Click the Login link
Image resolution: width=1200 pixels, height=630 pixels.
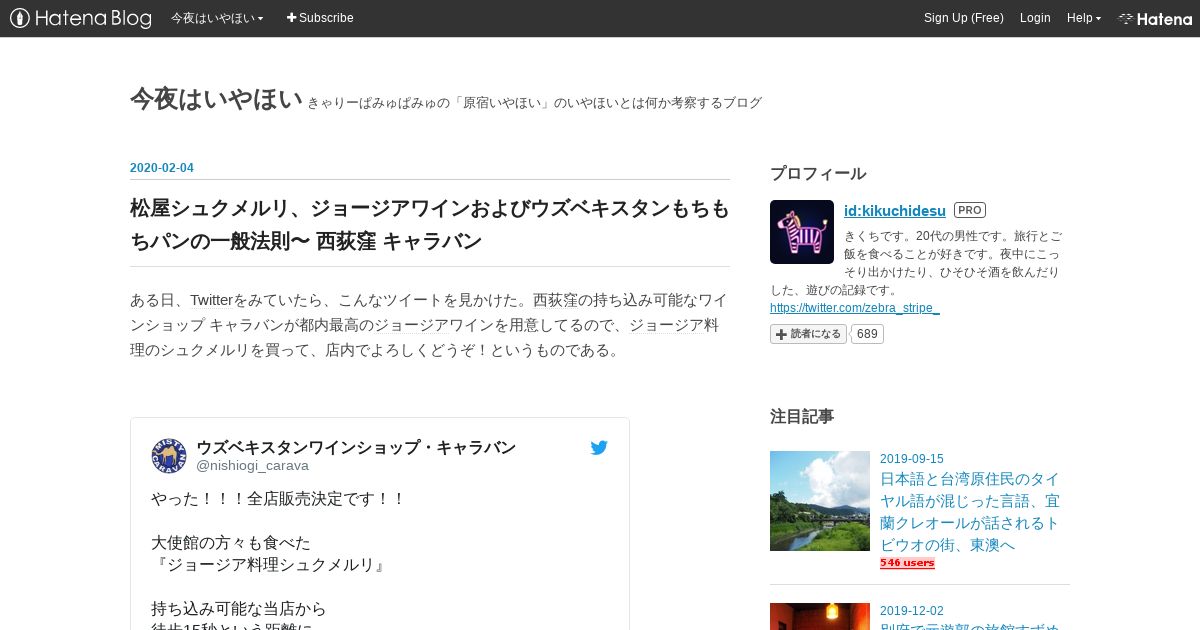1035,18
